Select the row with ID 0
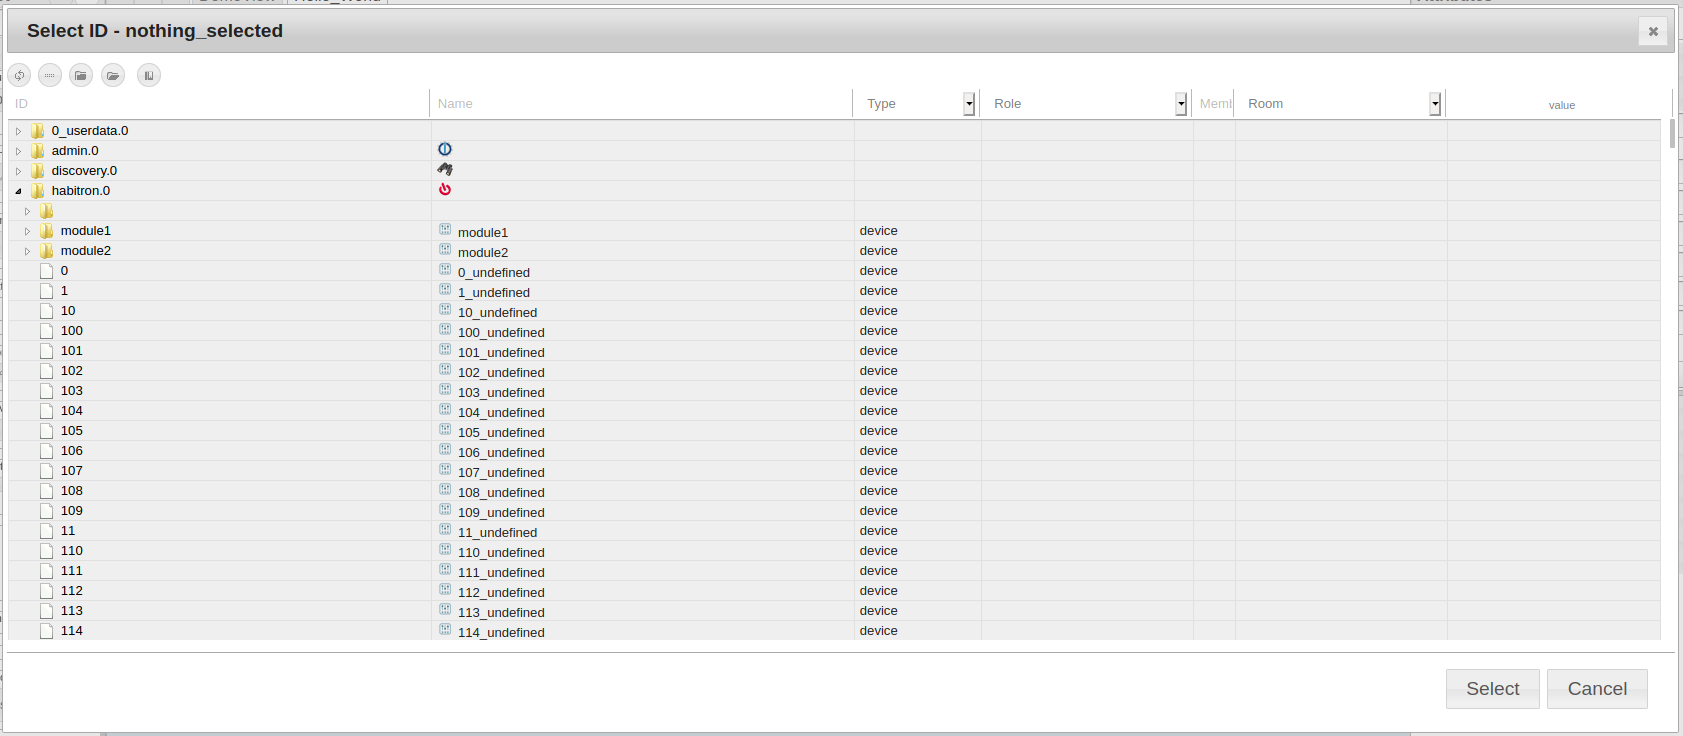Screen dimensions: 1683x736 click(x=834, y=271)
